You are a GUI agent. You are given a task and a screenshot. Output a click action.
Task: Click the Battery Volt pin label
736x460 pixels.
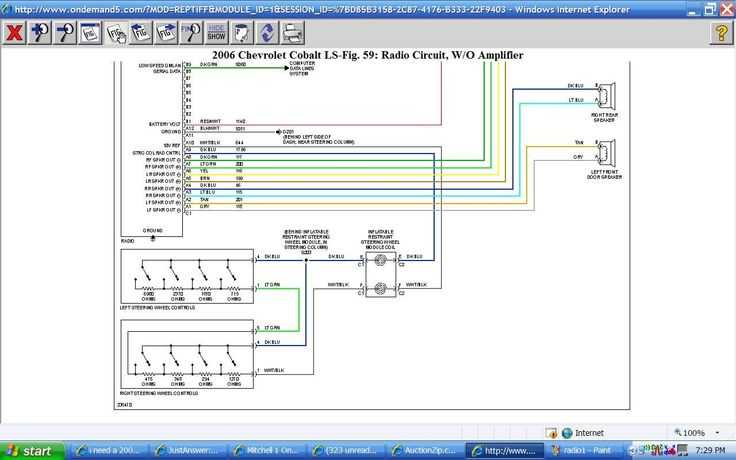point(165,124)
